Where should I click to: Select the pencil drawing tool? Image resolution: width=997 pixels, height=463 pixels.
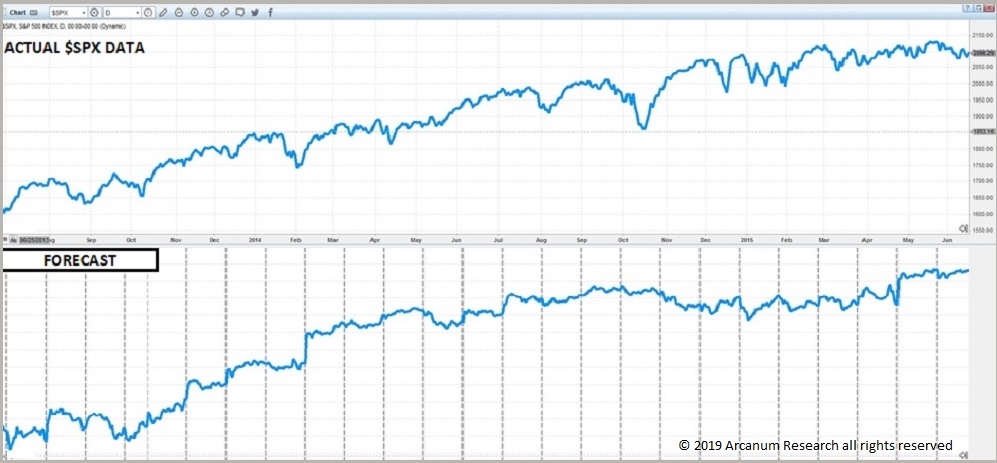tap(163, 13)
